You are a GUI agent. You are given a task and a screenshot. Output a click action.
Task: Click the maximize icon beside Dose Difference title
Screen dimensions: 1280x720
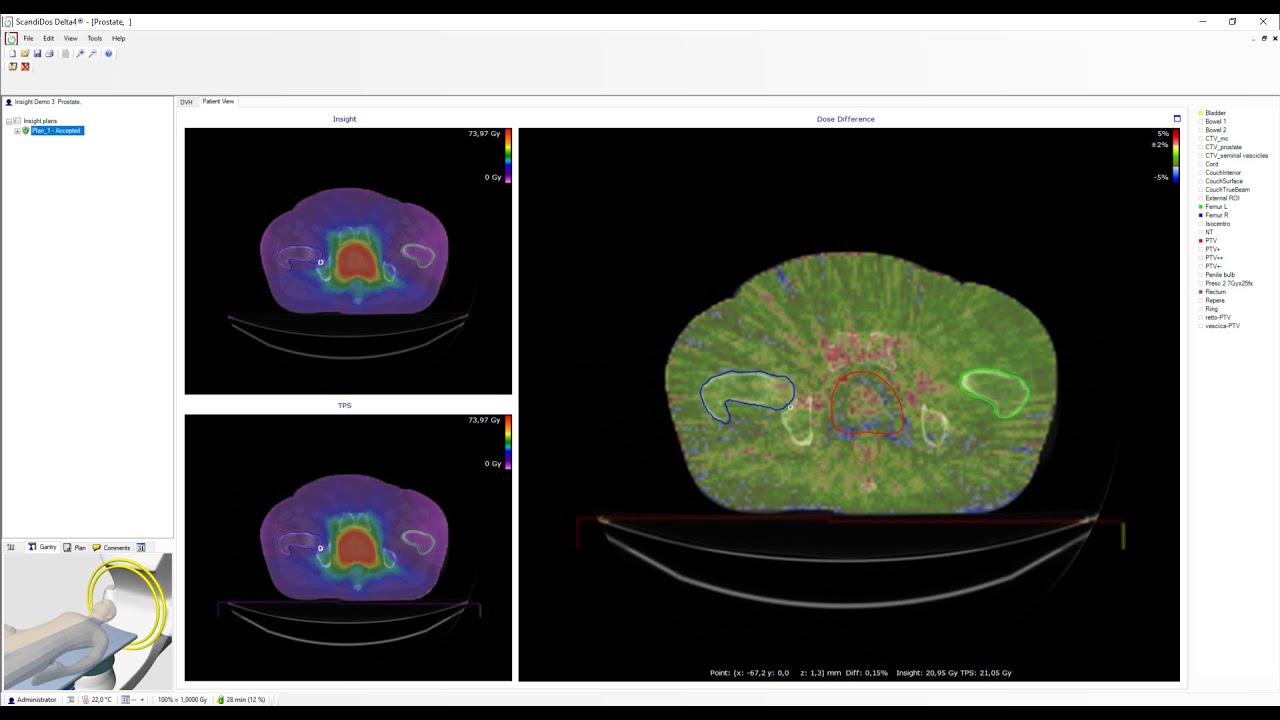tap(1177, 119)
